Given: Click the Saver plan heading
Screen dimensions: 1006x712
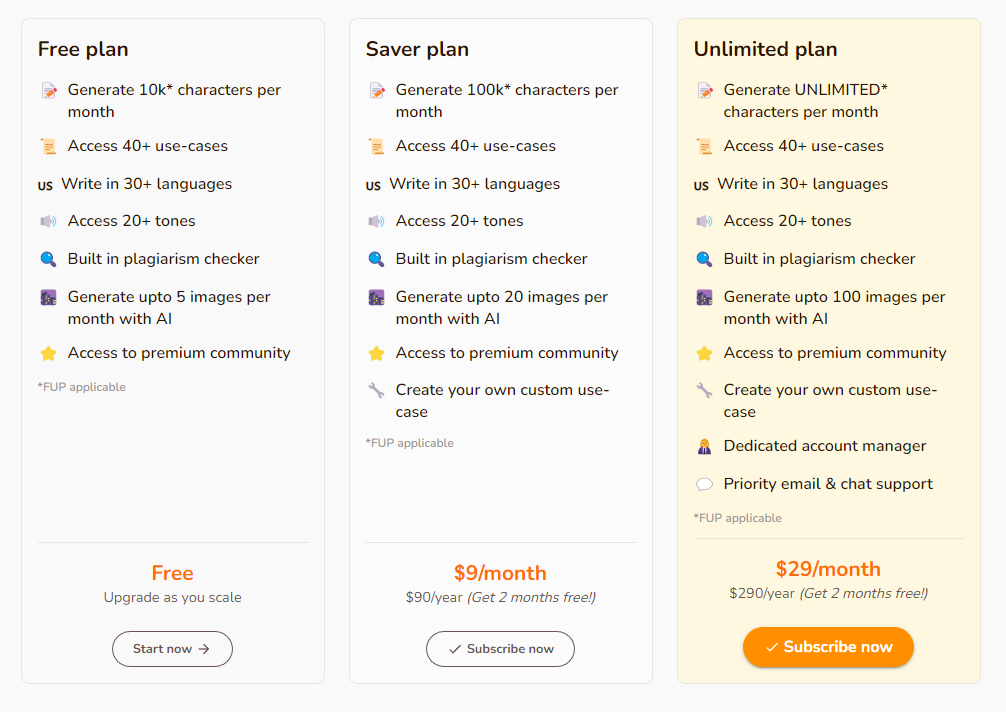Looking at the screenshot, I should [417, 49].
